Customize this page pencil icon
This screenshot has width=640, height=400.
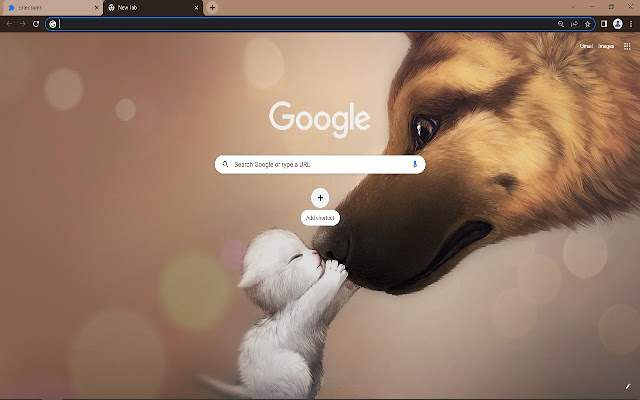click(628, 386)
